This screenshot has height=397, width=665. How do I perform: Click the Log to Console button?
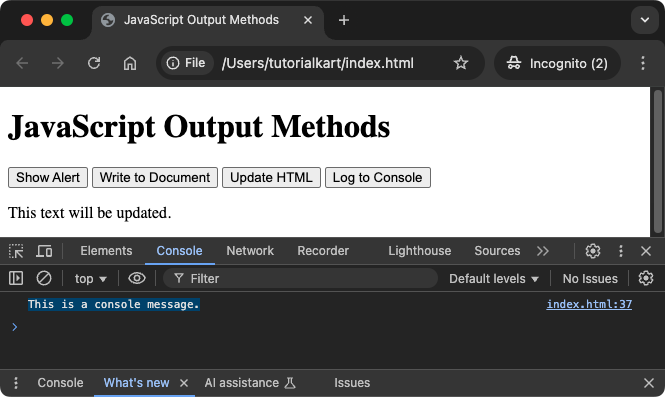[377, 177]
